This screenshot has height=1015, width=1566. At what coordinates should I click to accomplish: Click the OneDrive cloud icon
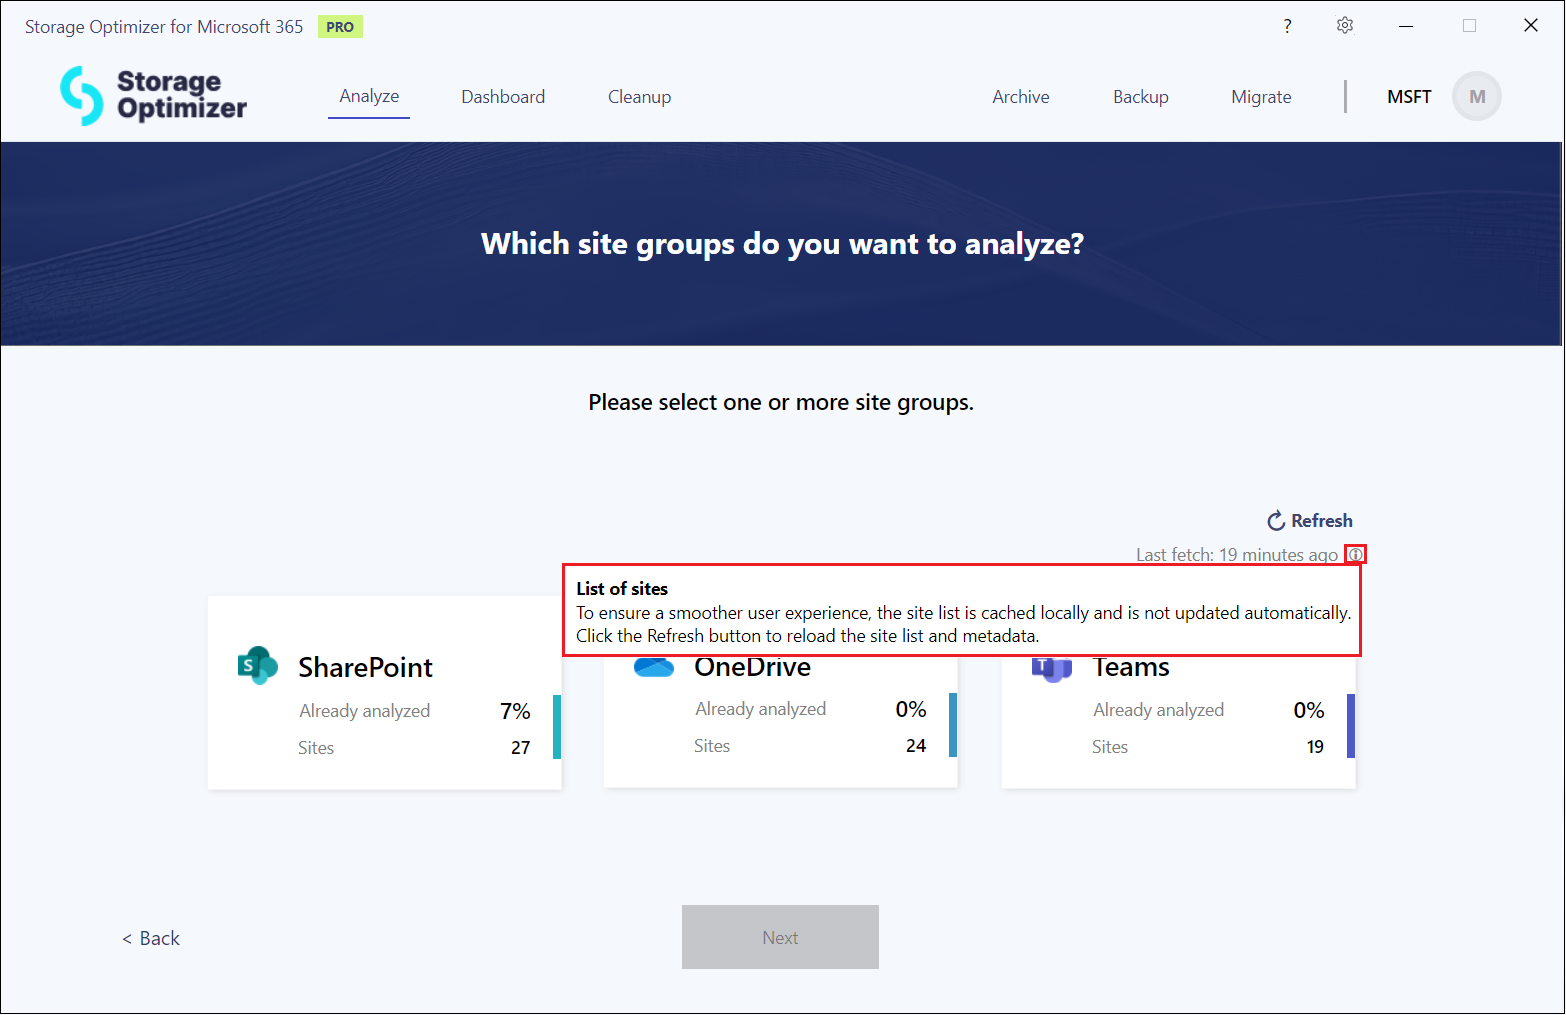(x=654, y=668)
